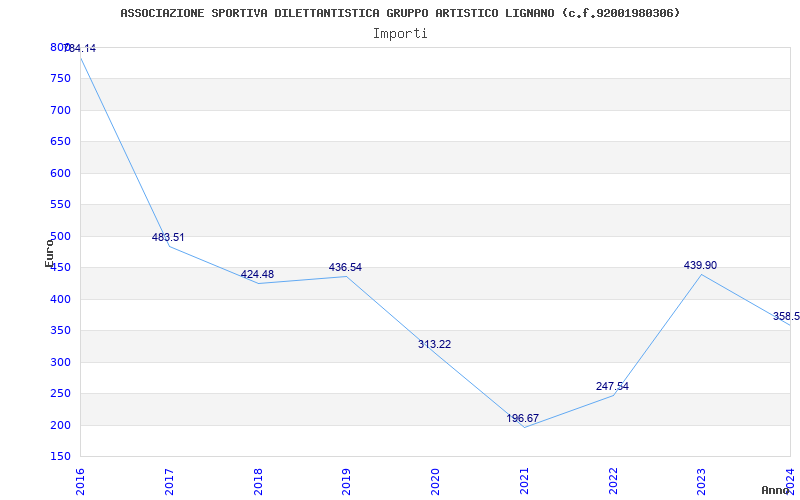Image resolution: width=800 pixels, height=500 pixels.
Task: Select the 483.51 data point label
Action: pyautogui.click(x=168, y=237)
